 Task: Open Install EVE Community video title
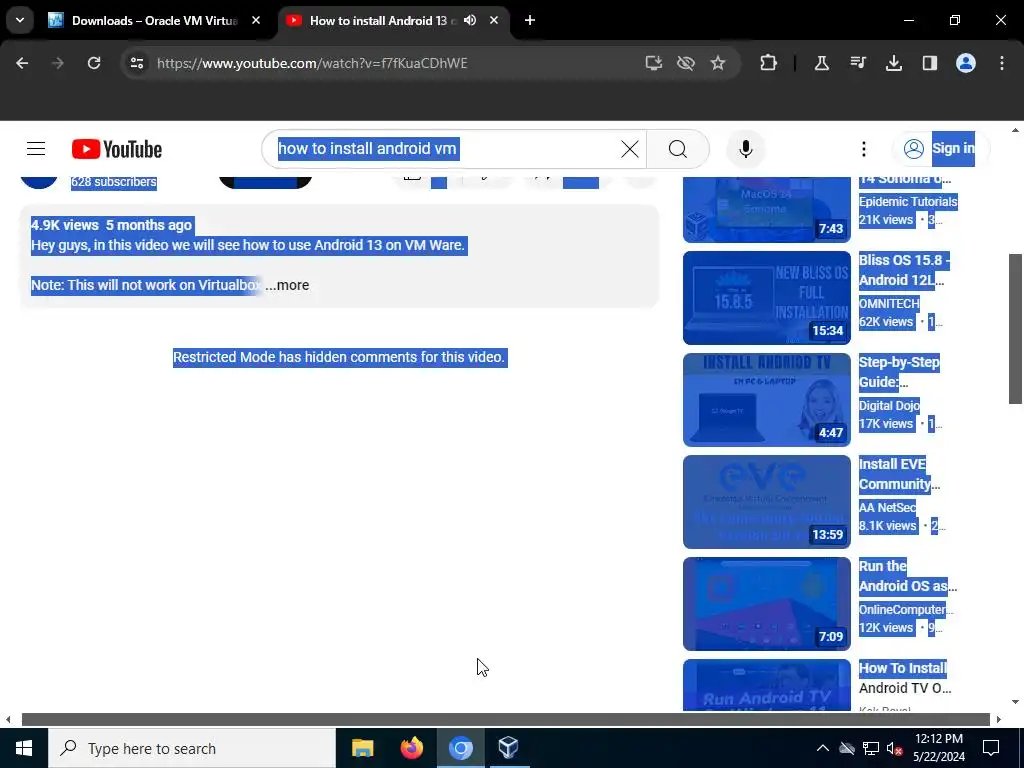[899, 473]
